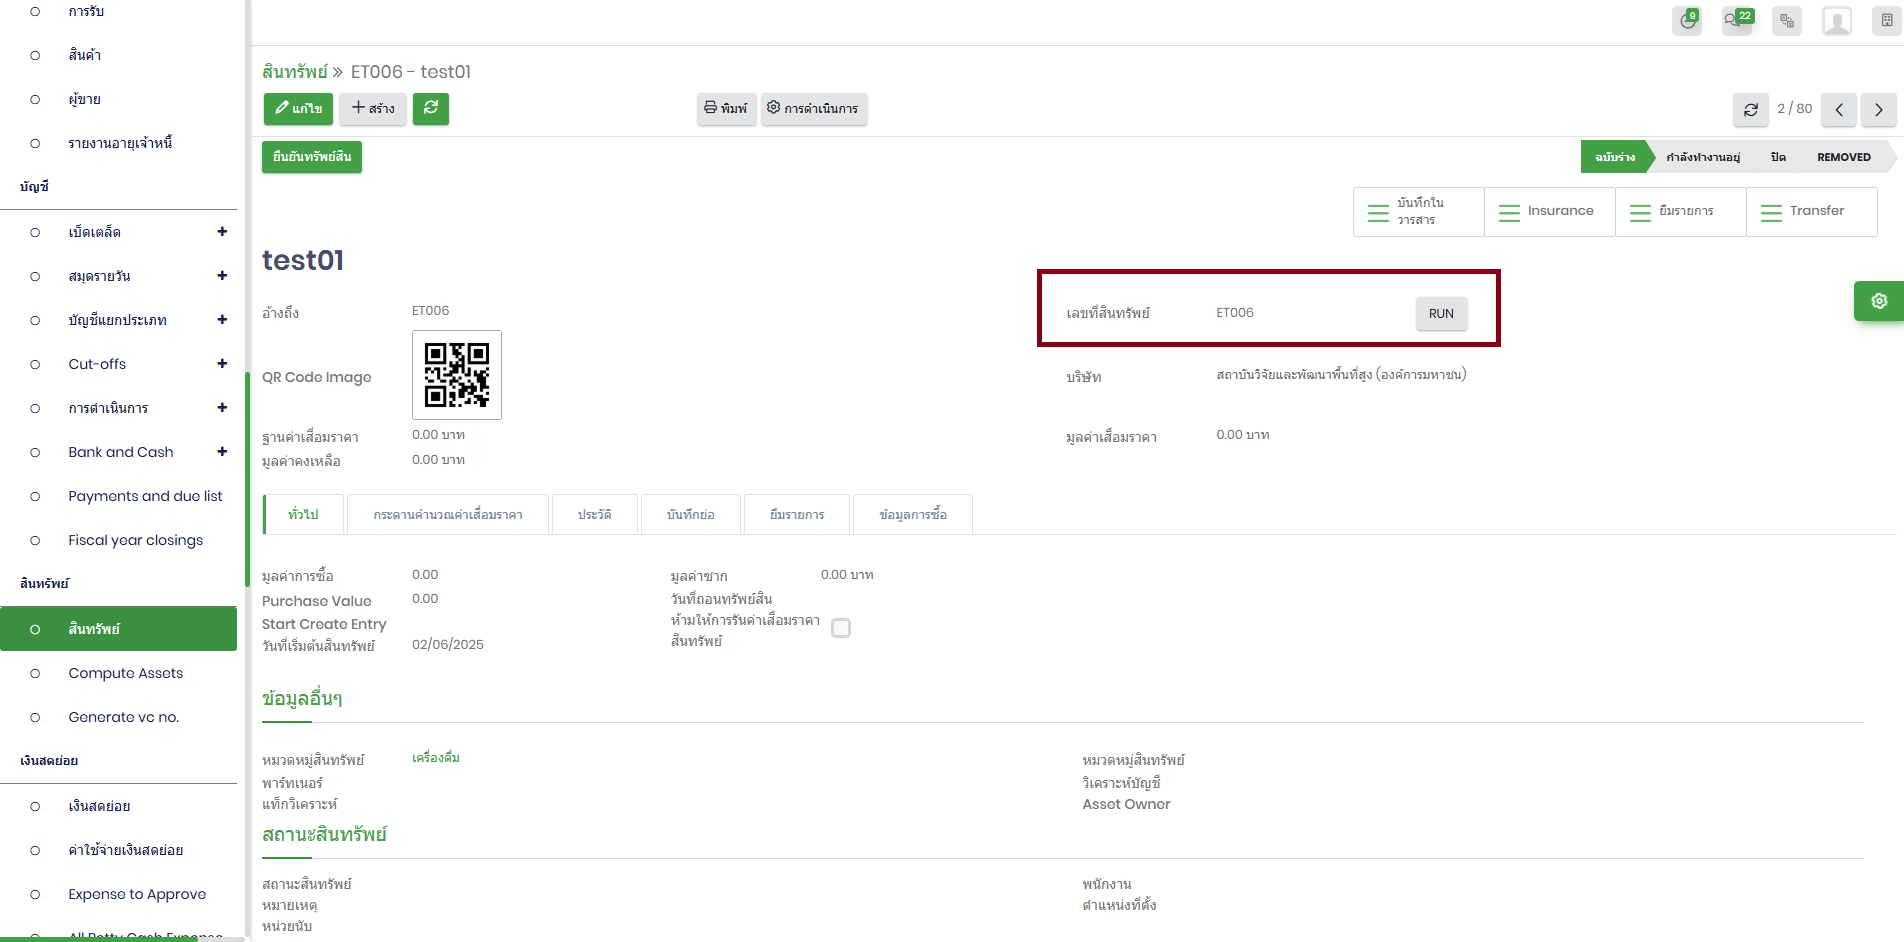Open the การดำเนินการ action dropdown
The image size is (1904, 942).
click(x=813, y=109)
